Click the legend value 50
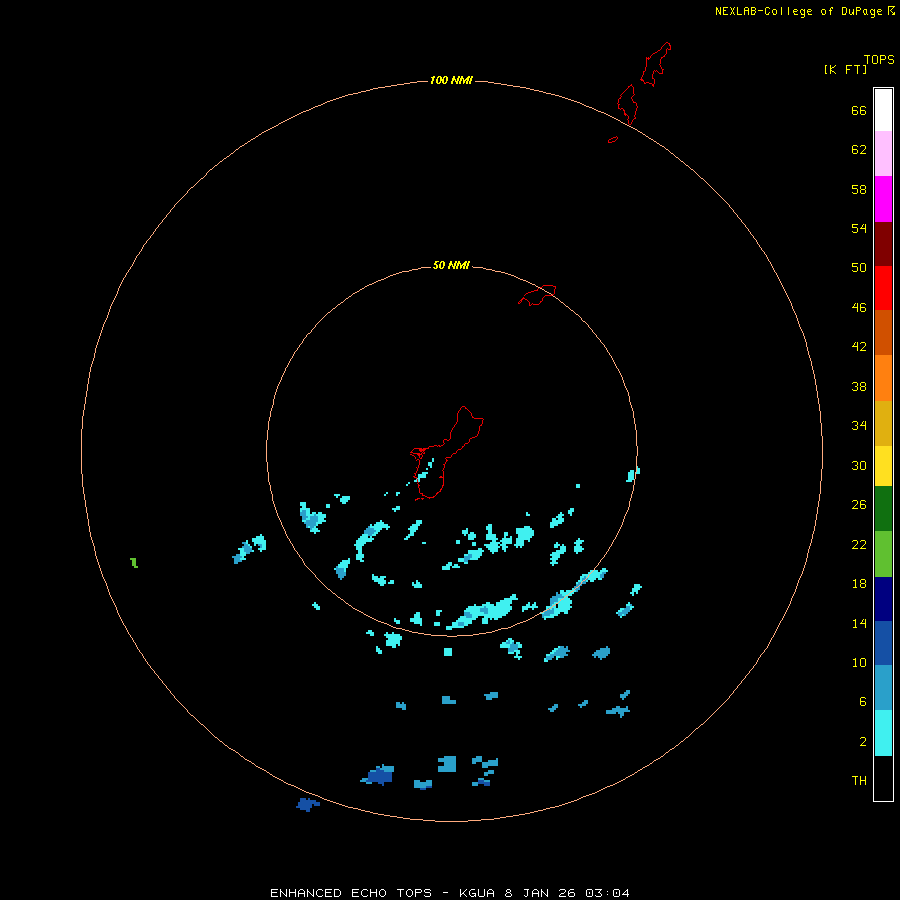Image resolution: width=900 pixels, height=900 pixels. (859, 267)
